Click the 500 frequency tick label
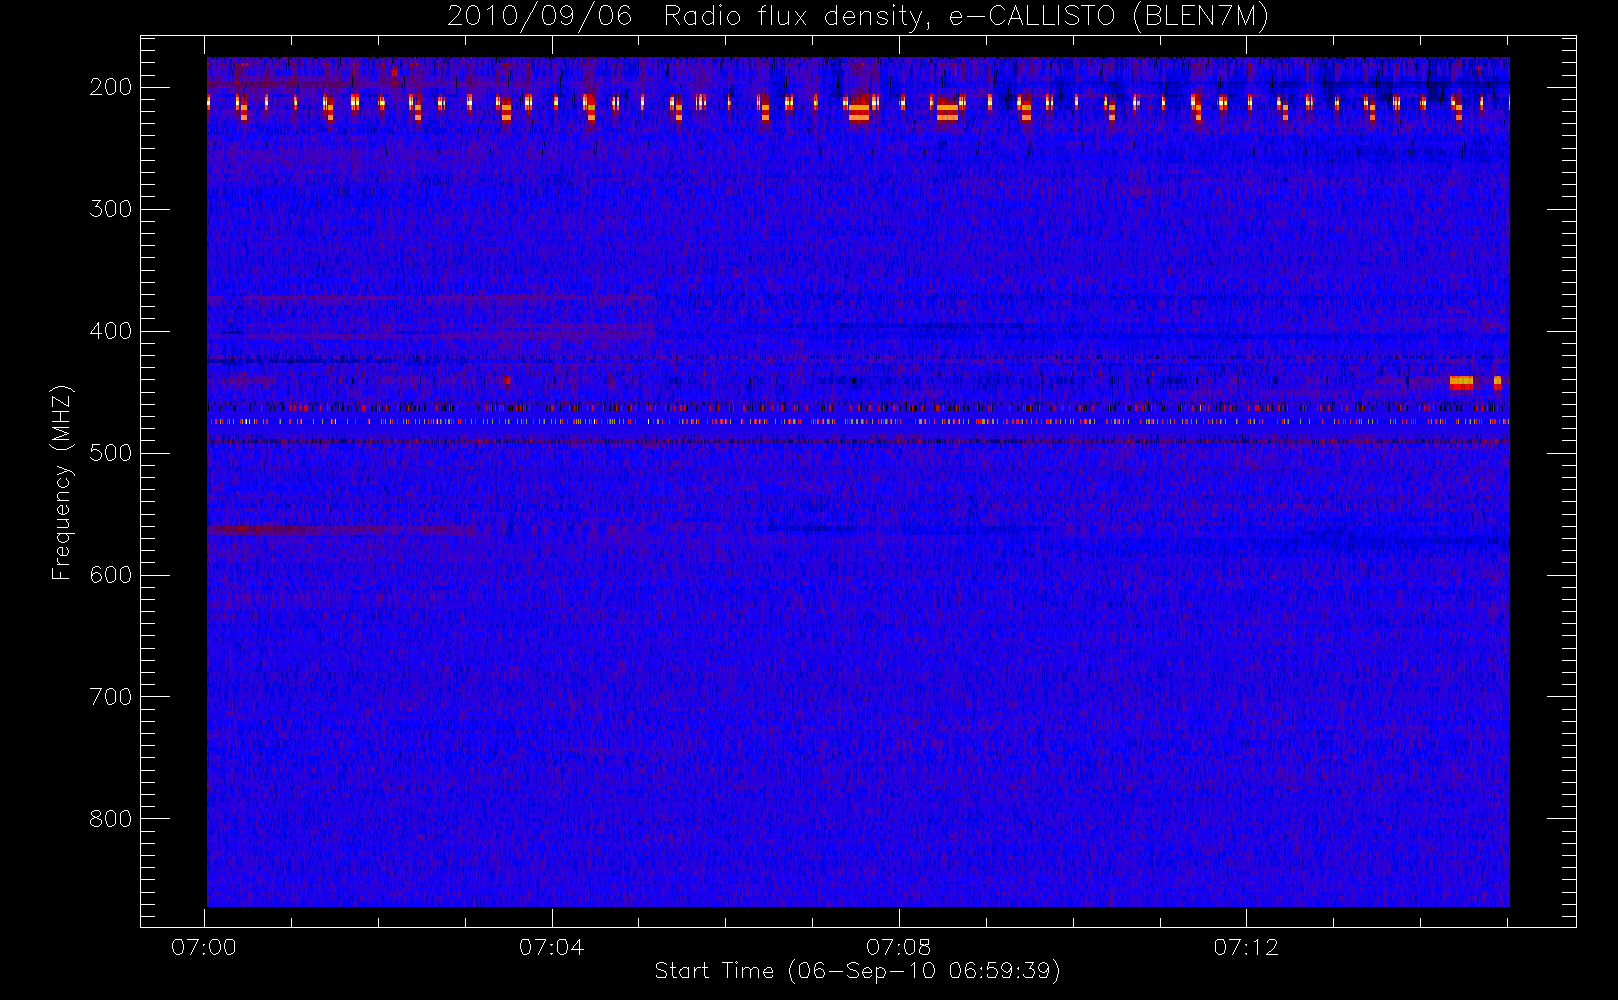The image size is (1618, 1000). (x=111, y=453)
